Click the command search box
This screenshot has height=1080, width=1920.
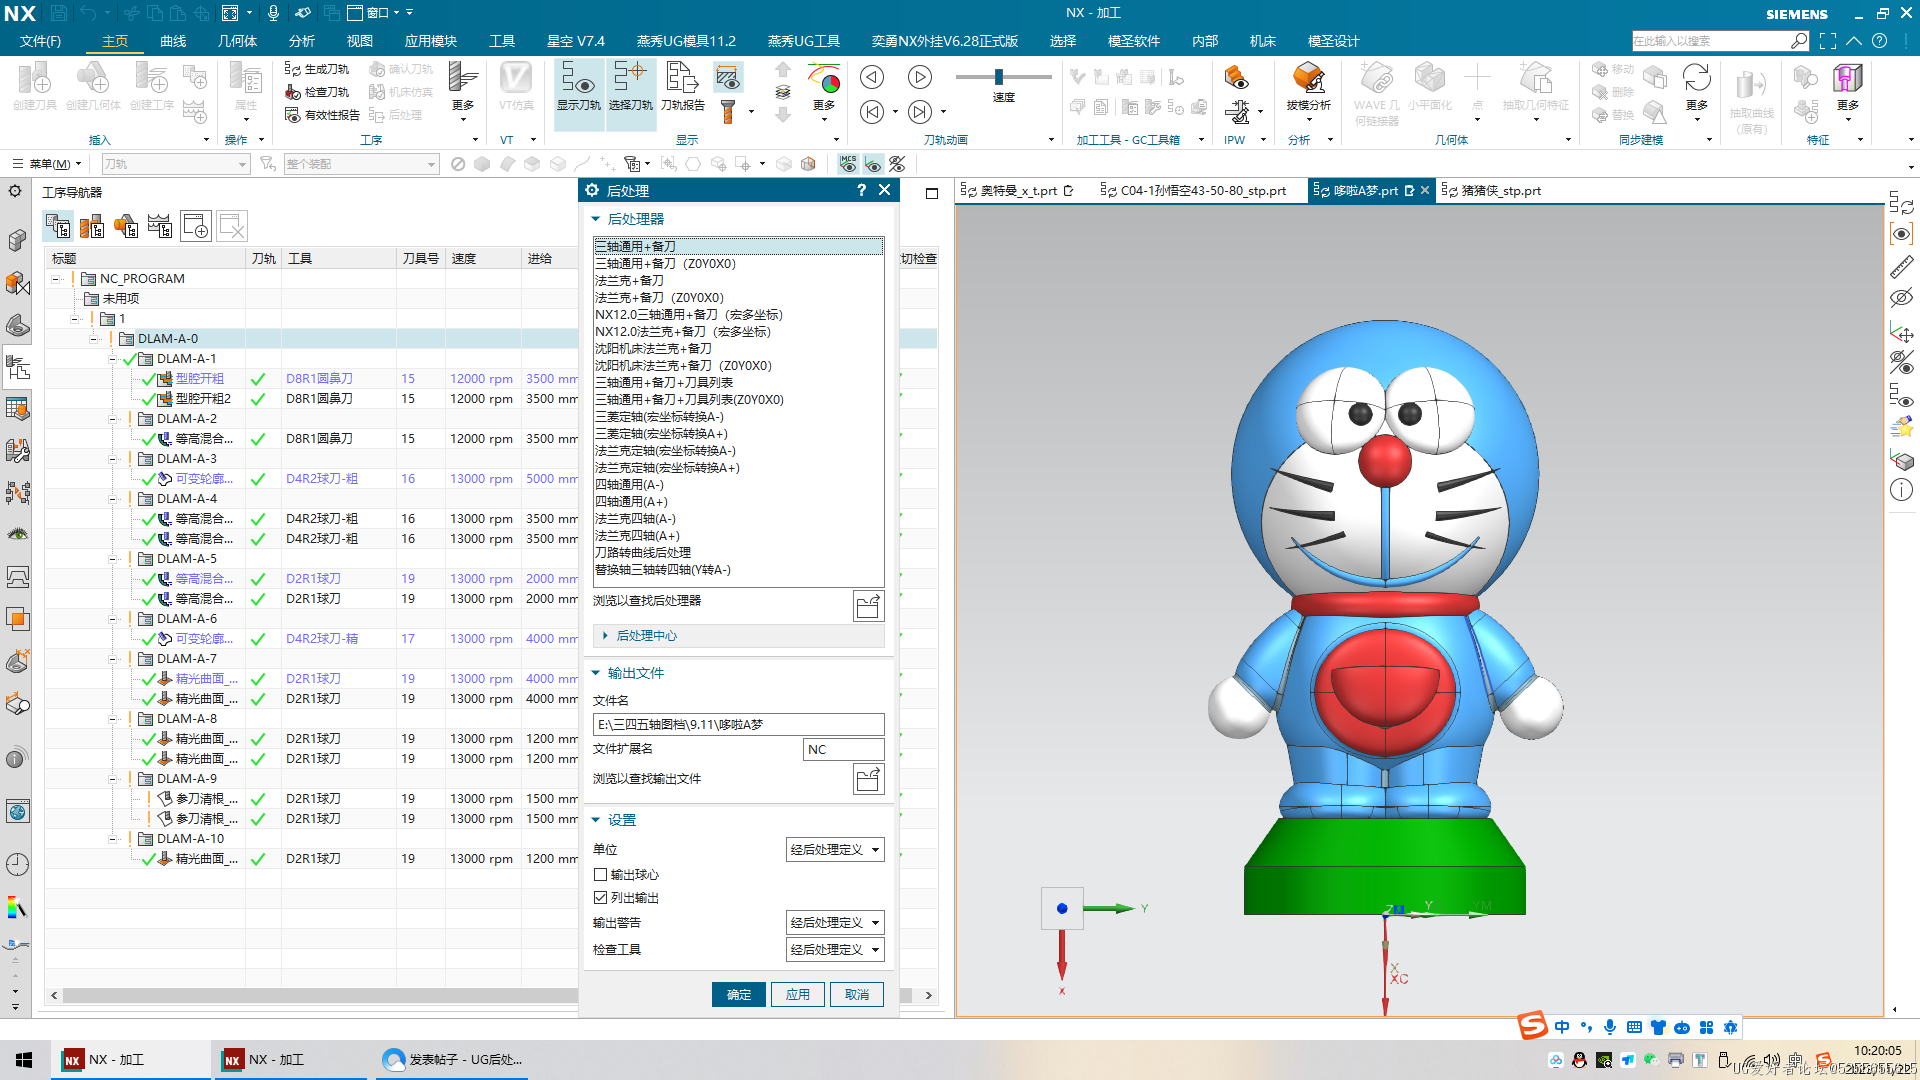coord(1710,41)
